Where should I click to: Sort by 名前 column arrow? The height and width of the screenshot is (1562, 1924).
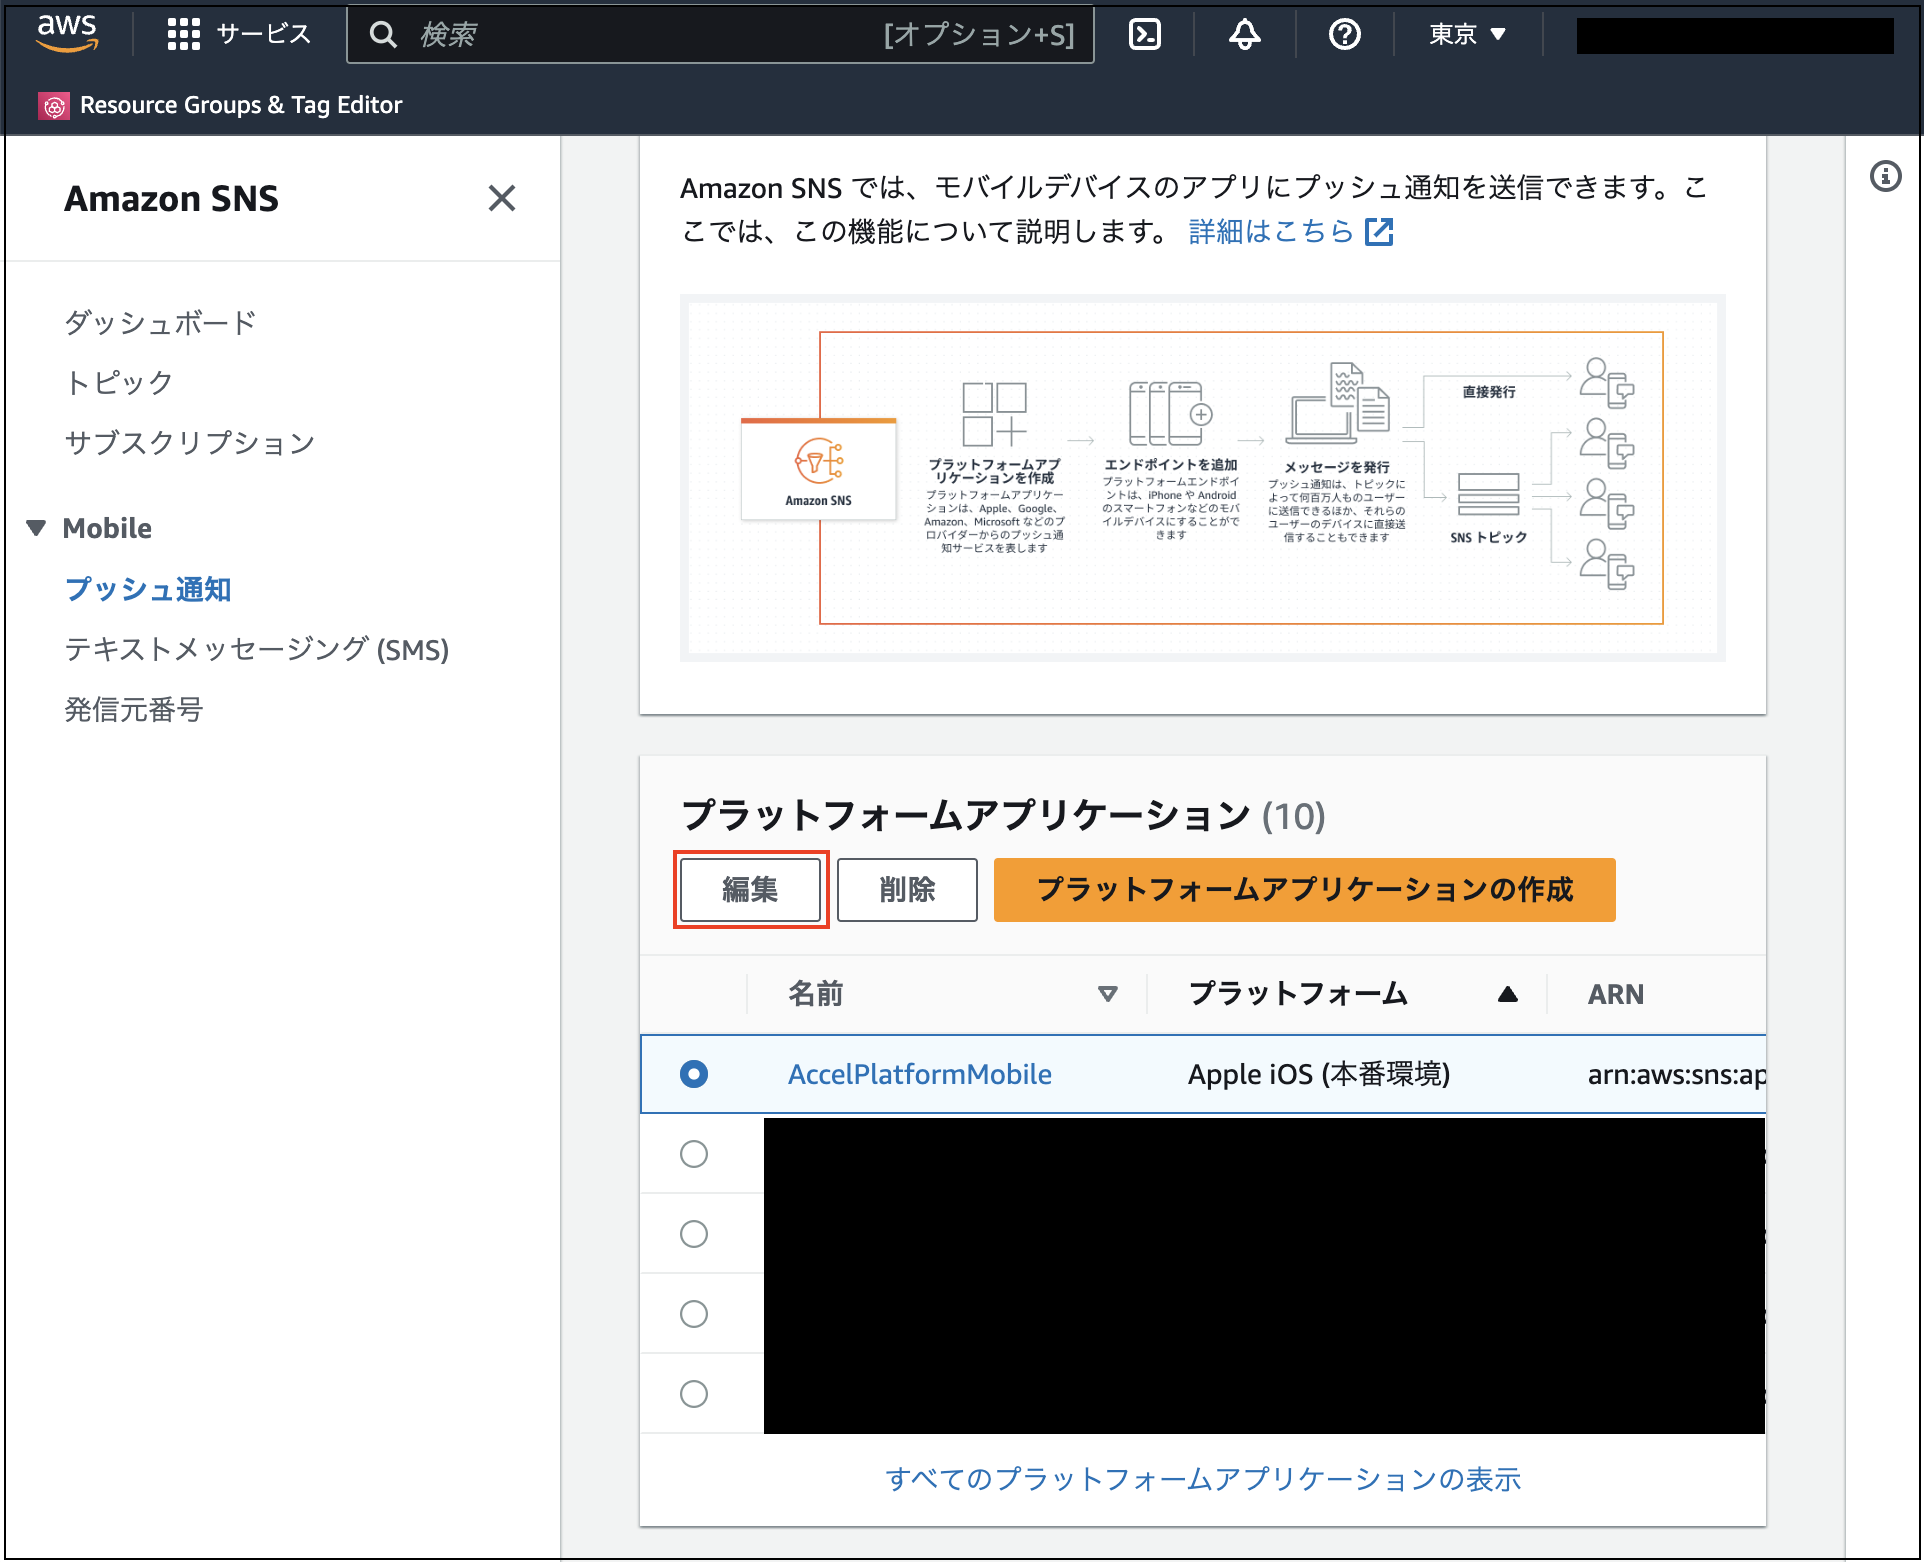click(1107, 994)
